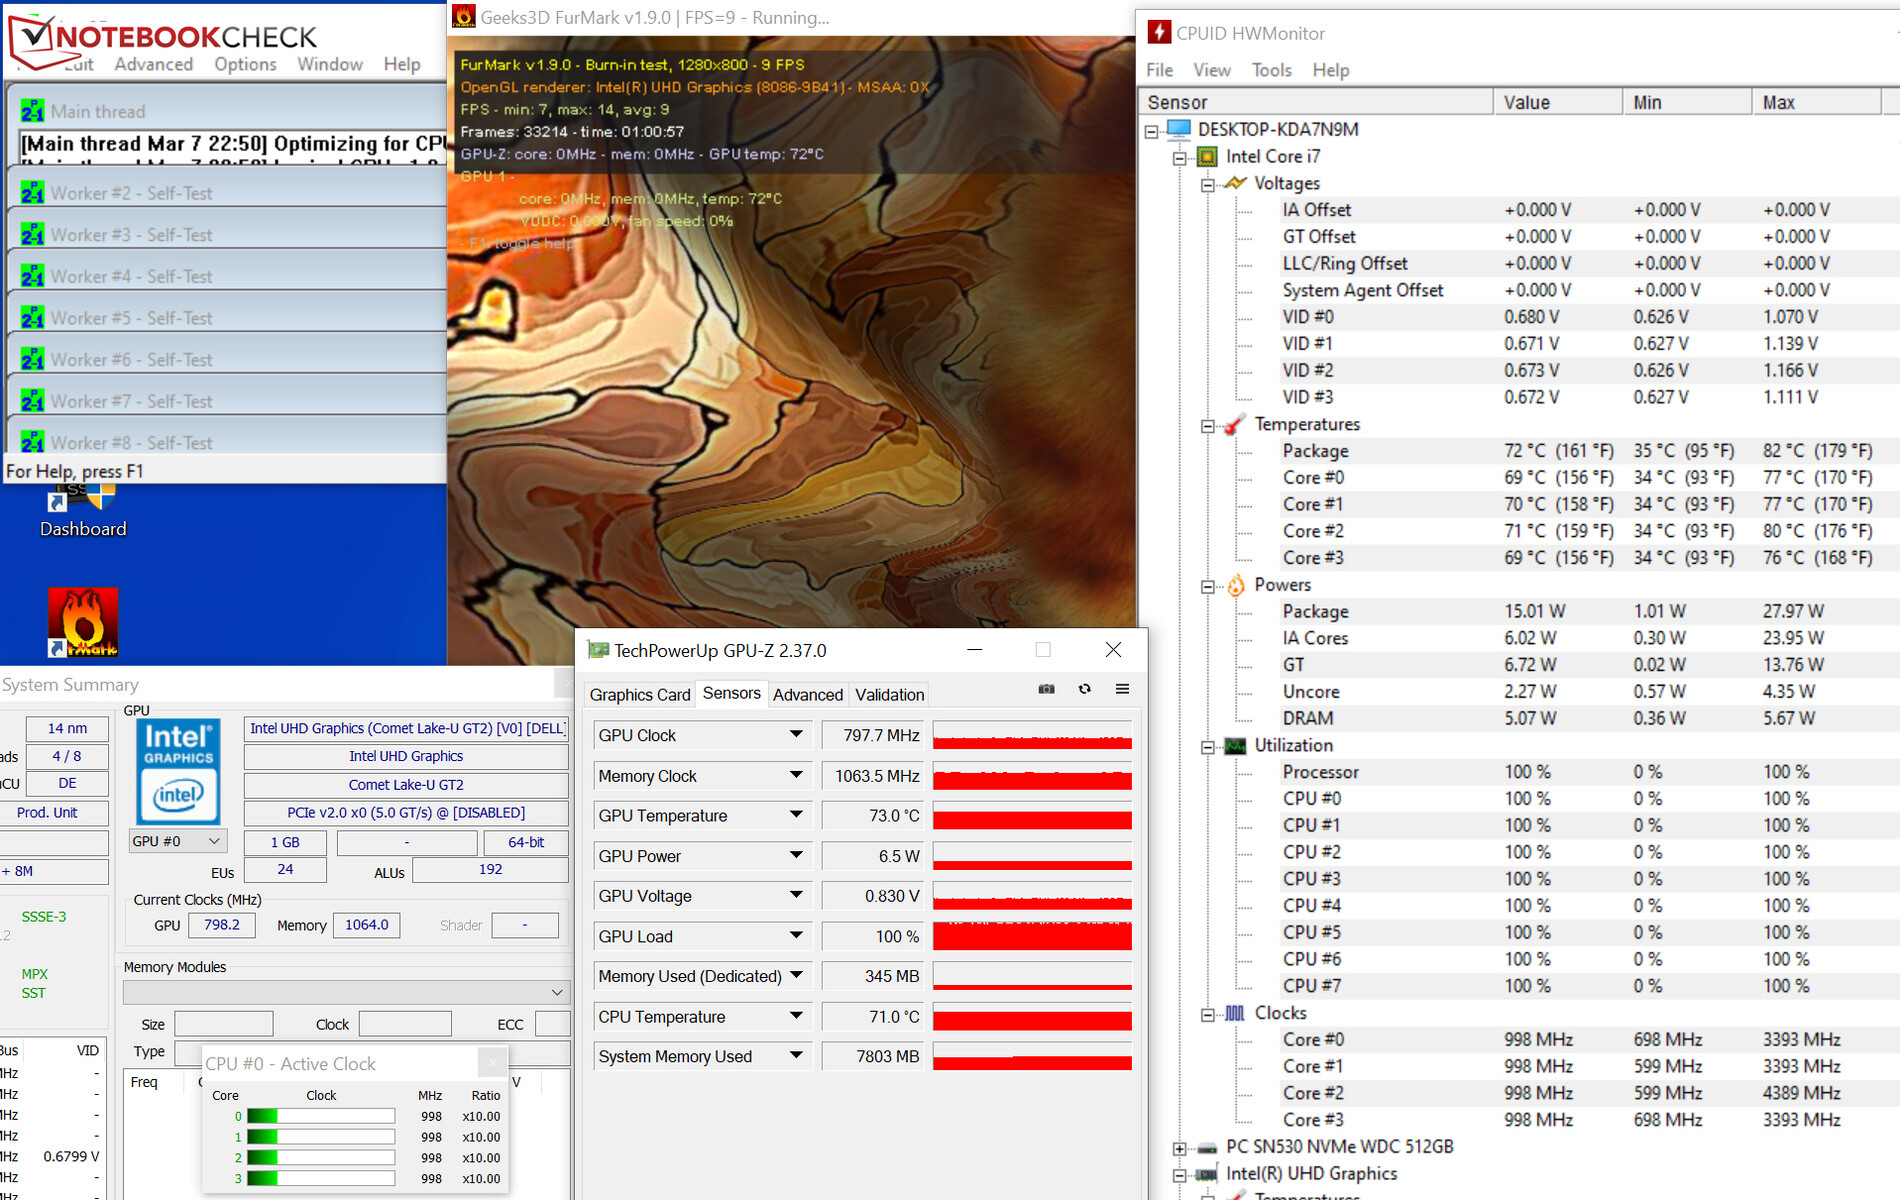The height and width of the screenshot is (1200, 1900).
Task: Open the Advanced menu in Prime95
Action: (153, 64)
